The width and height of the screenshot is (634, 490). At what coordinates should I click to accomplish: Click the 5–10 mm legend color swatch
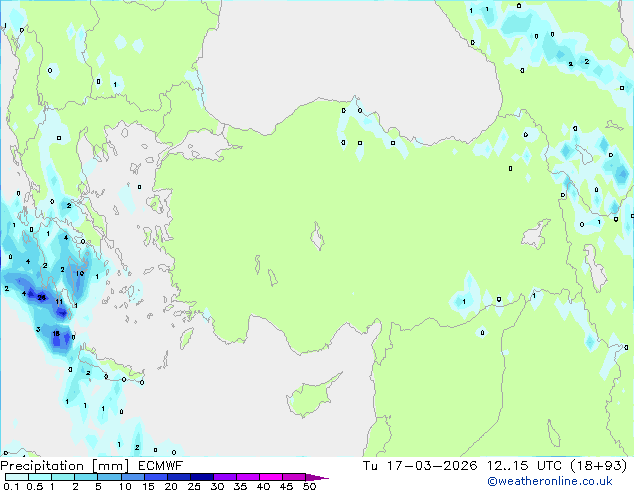point(109,477)
